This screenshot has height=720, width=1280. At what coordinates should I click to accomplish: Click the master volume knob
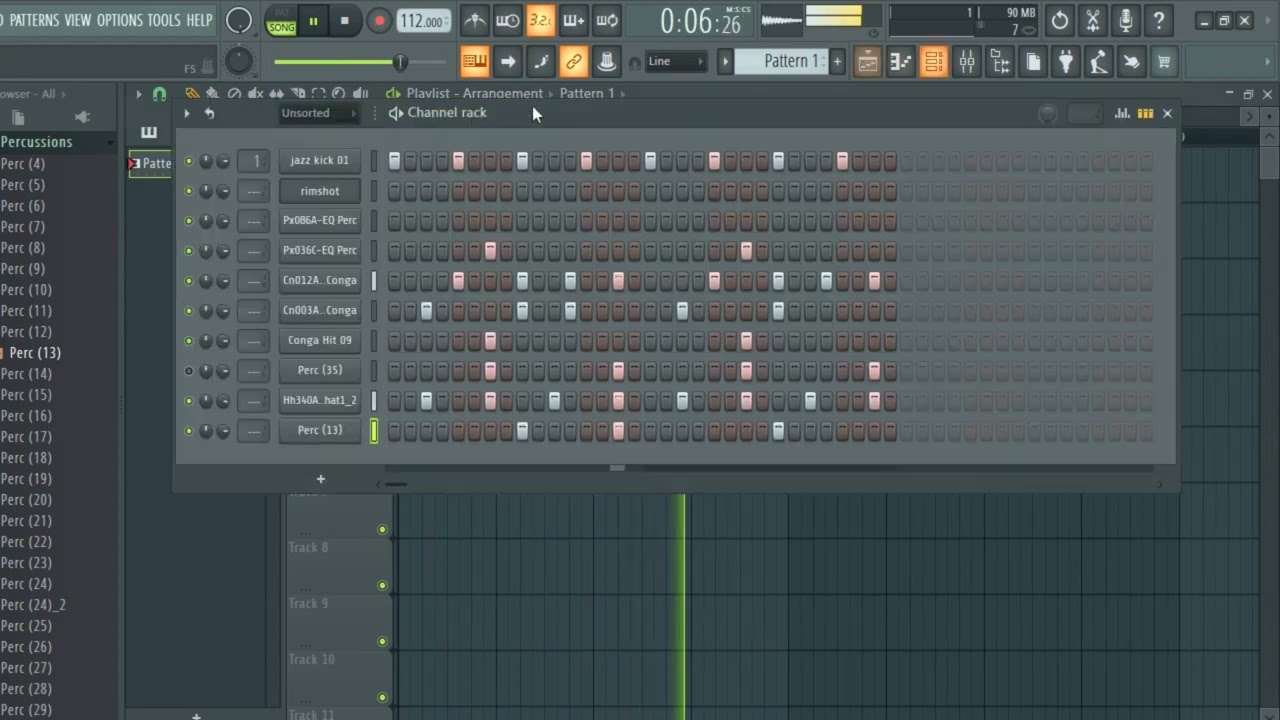pos(239,20)
